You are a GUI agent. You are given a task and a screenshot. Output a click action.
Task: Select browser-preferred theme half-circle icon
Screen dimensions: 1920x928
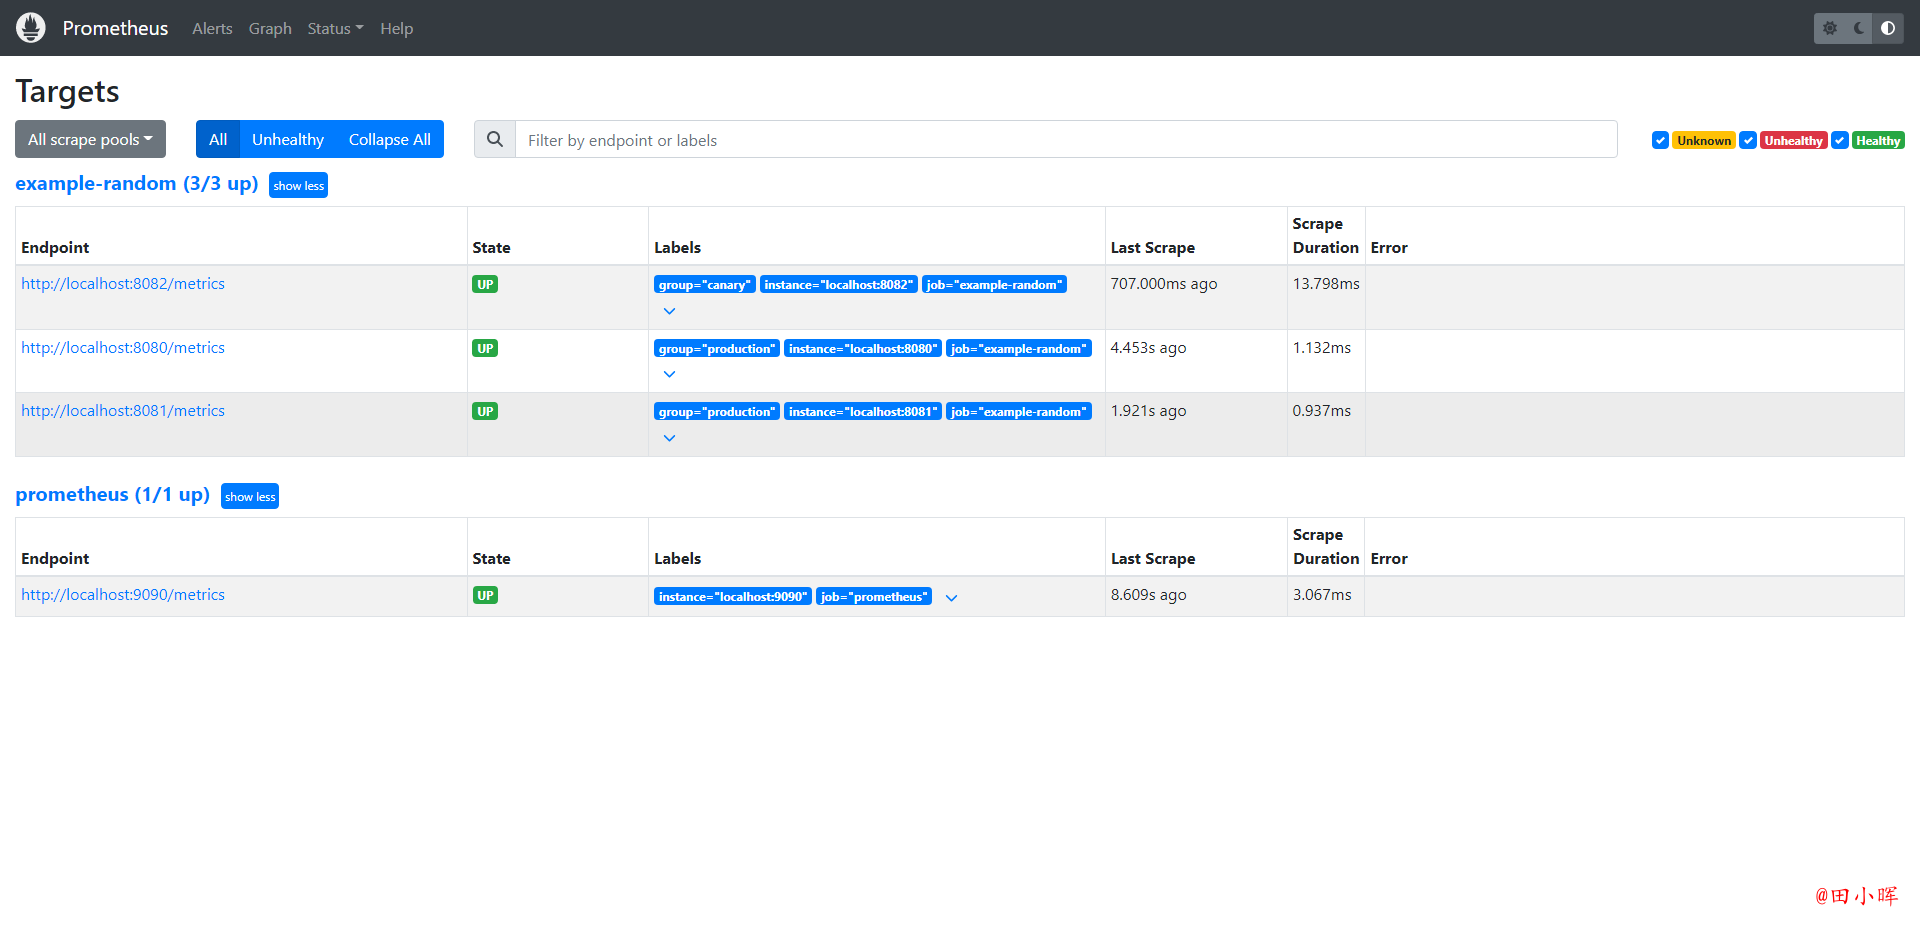pyautogui.click(x=1888, y=28)
